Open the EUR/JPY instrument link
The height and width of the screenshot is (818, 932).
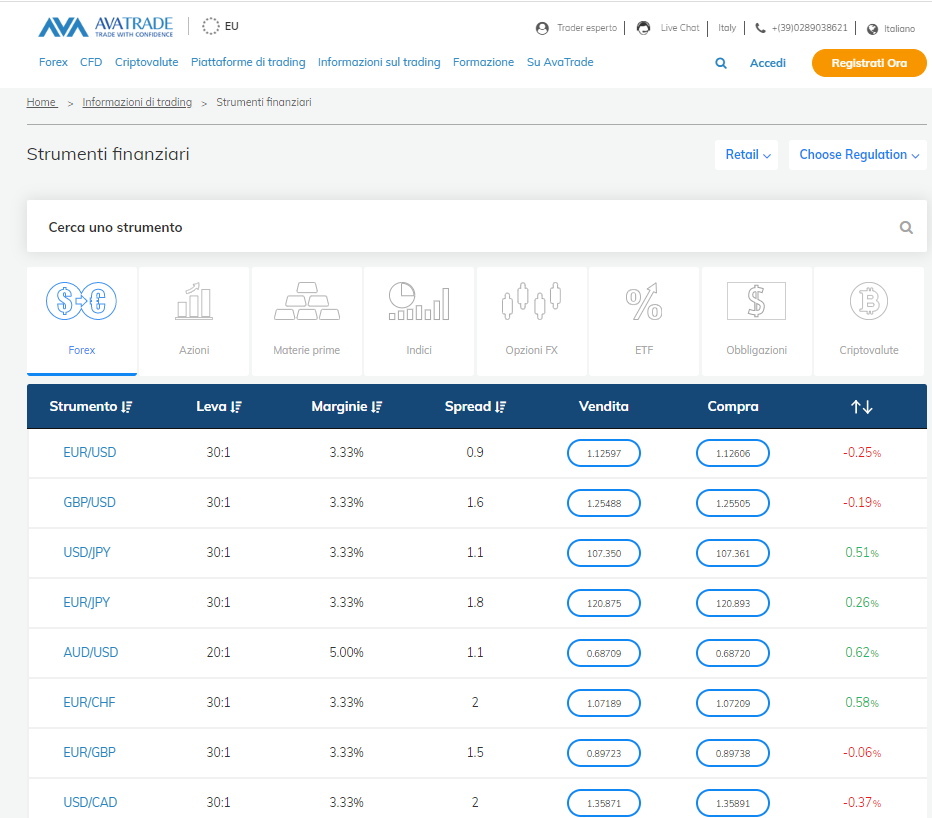tap(87, 602)
